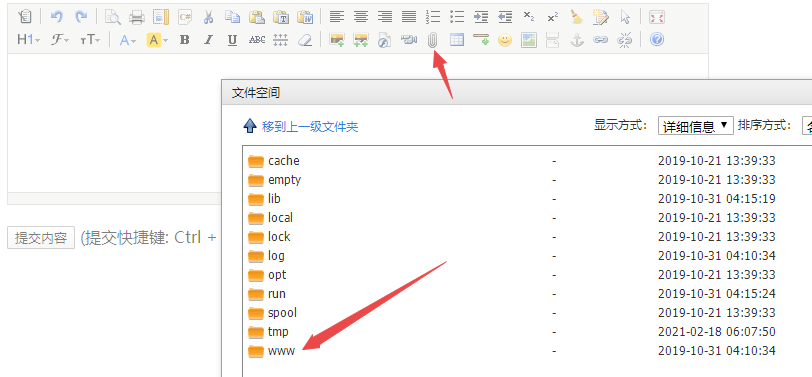Insert a numbered list

[433, 17]
